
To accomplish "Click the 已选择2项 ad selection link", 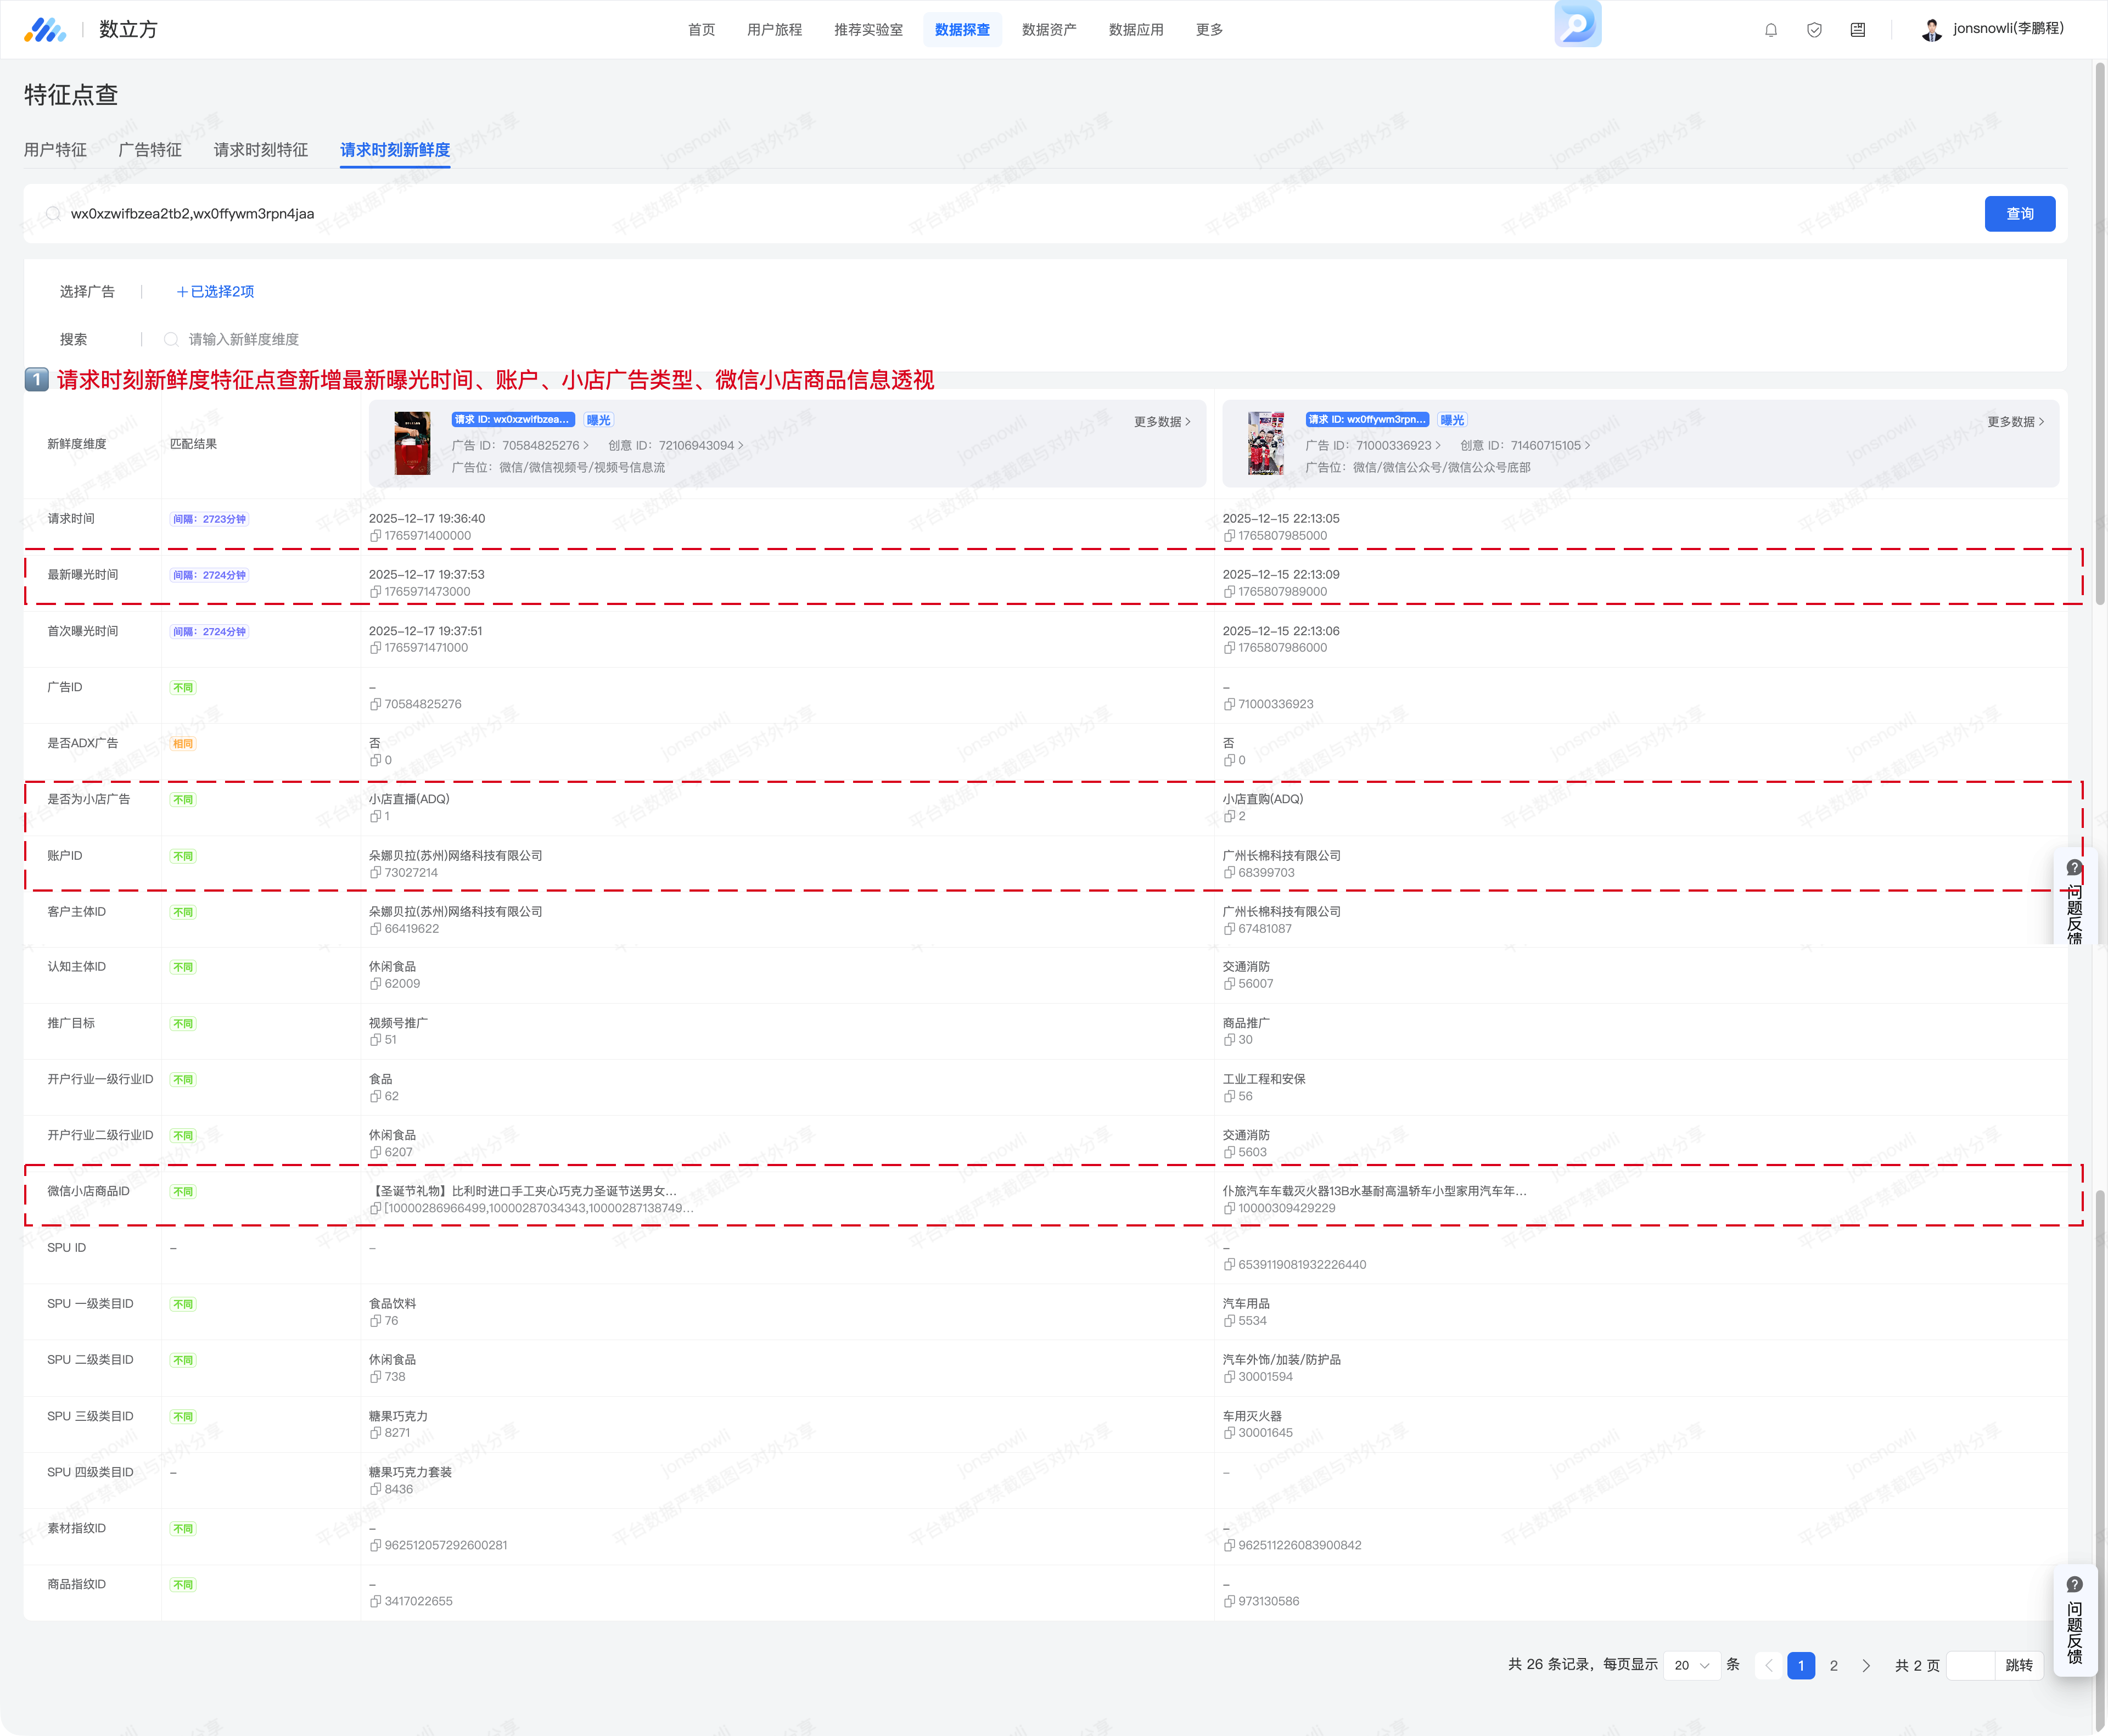I will pos(216,292).
